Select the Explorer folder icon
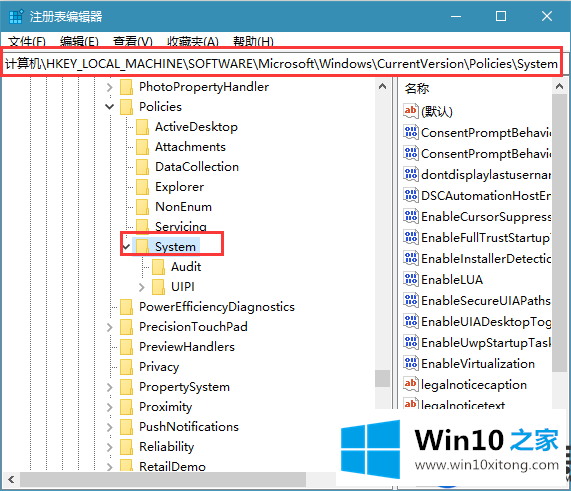The height and width of the screenshot is (491, 571). click(142, 187)
